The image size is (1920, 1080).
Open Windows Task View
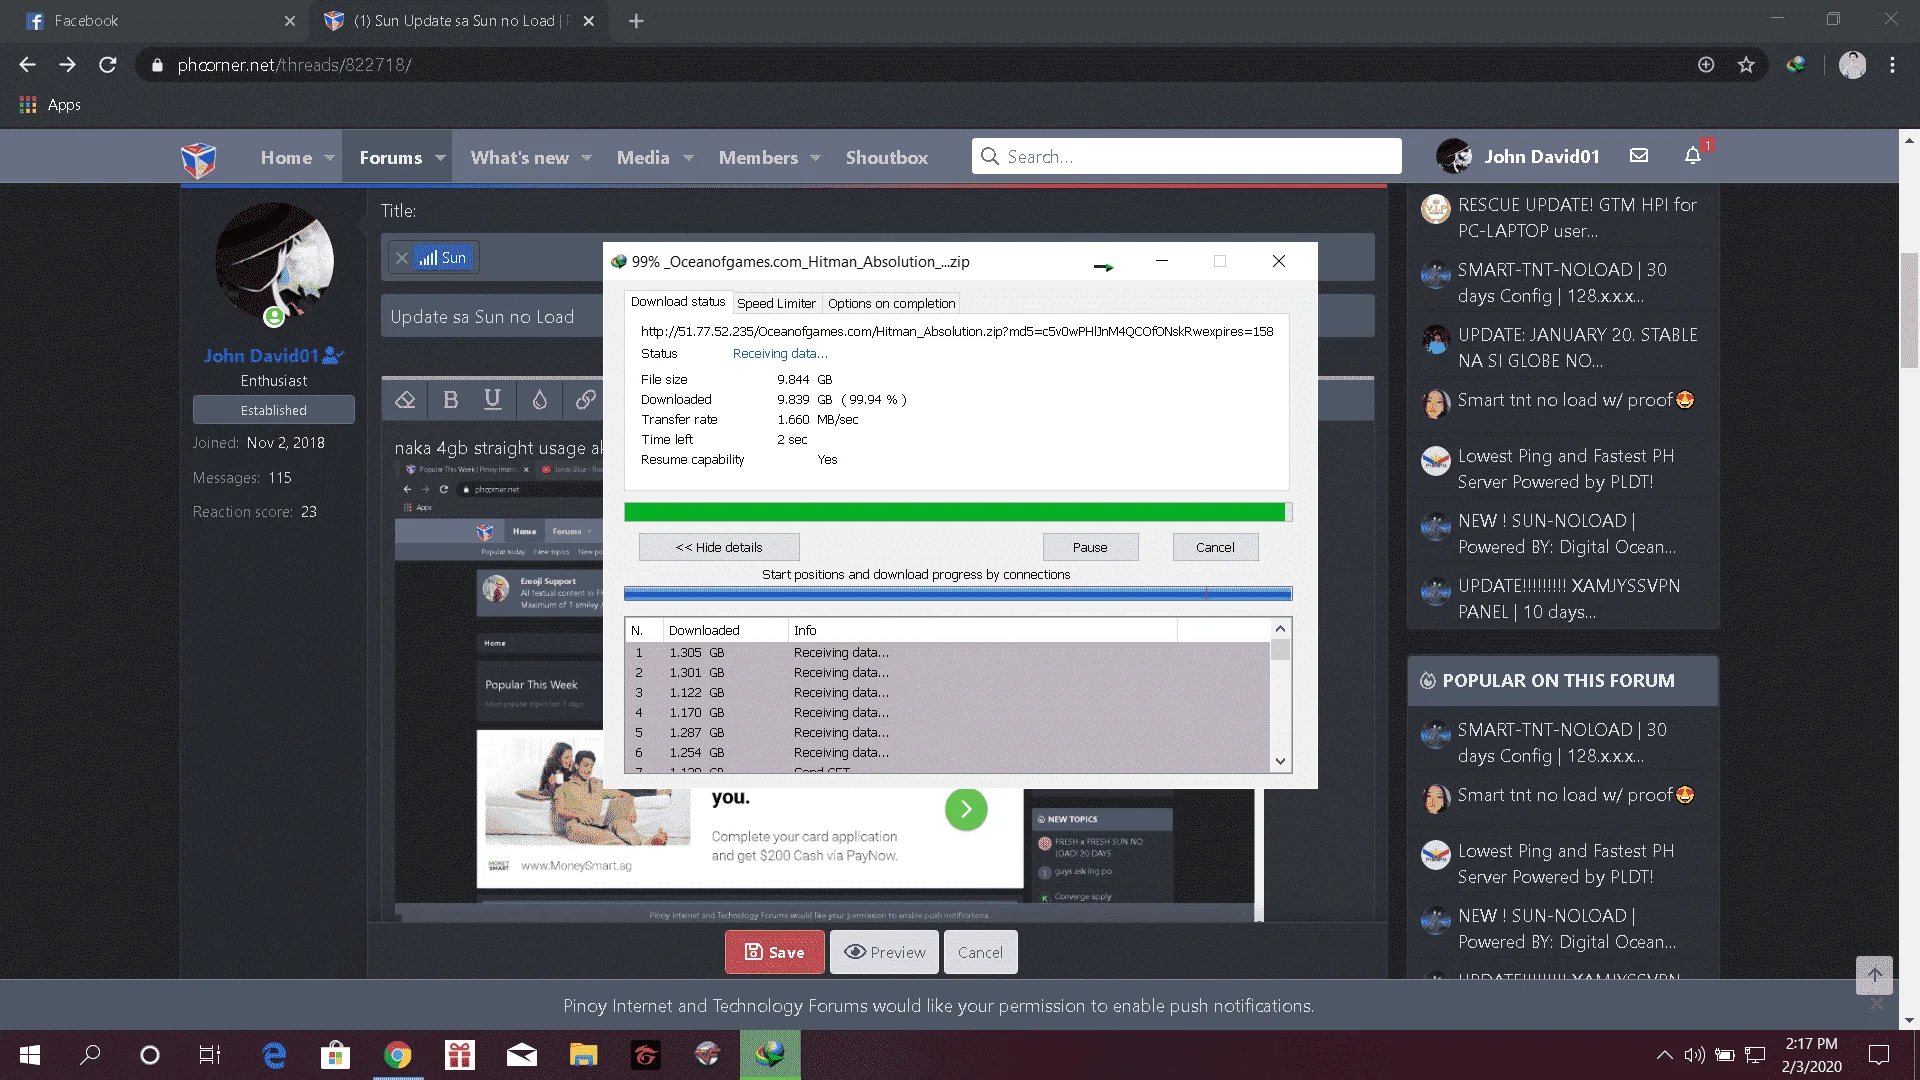pos(209,1055)
